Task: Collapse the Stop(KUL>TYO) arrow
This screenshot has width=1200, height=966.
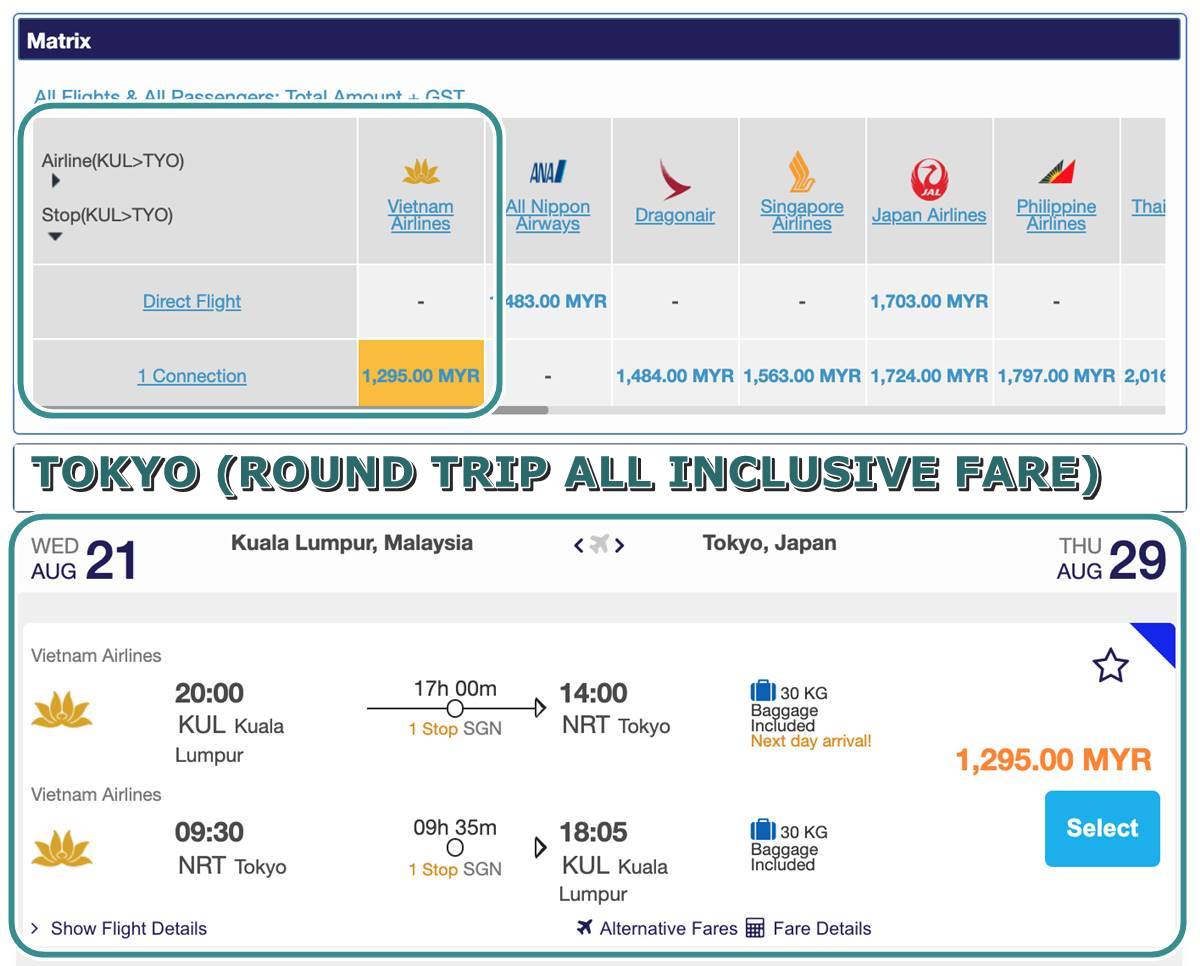Action: pyautogui.click(x=56, y=236)
